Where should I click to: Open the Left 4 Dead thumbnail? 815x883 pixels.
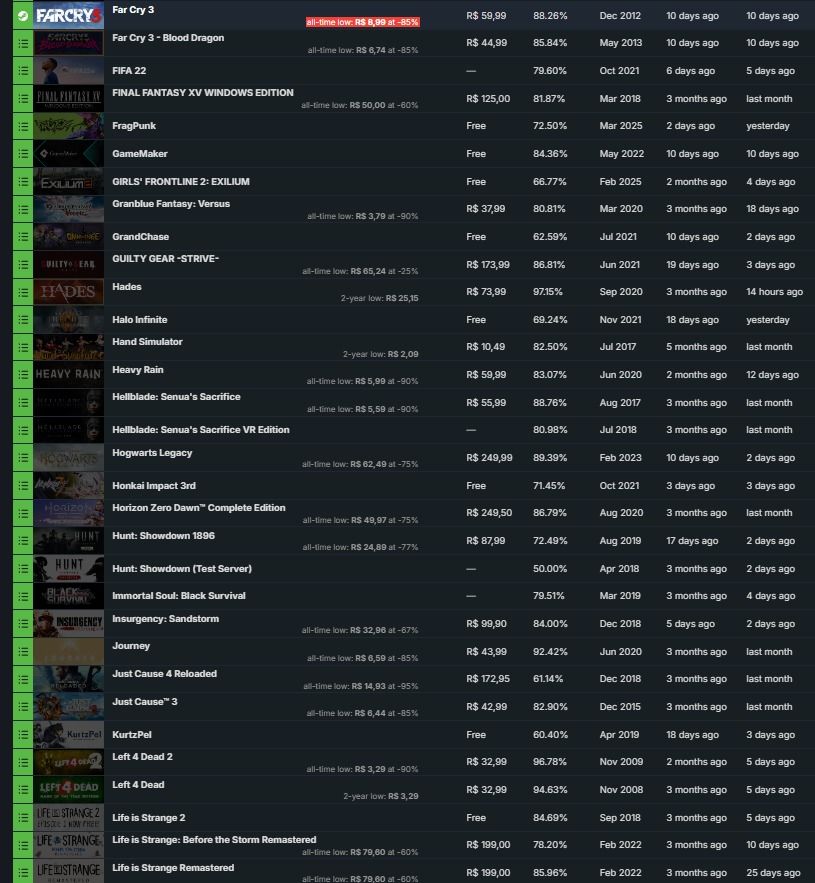[x=69, y=790]
